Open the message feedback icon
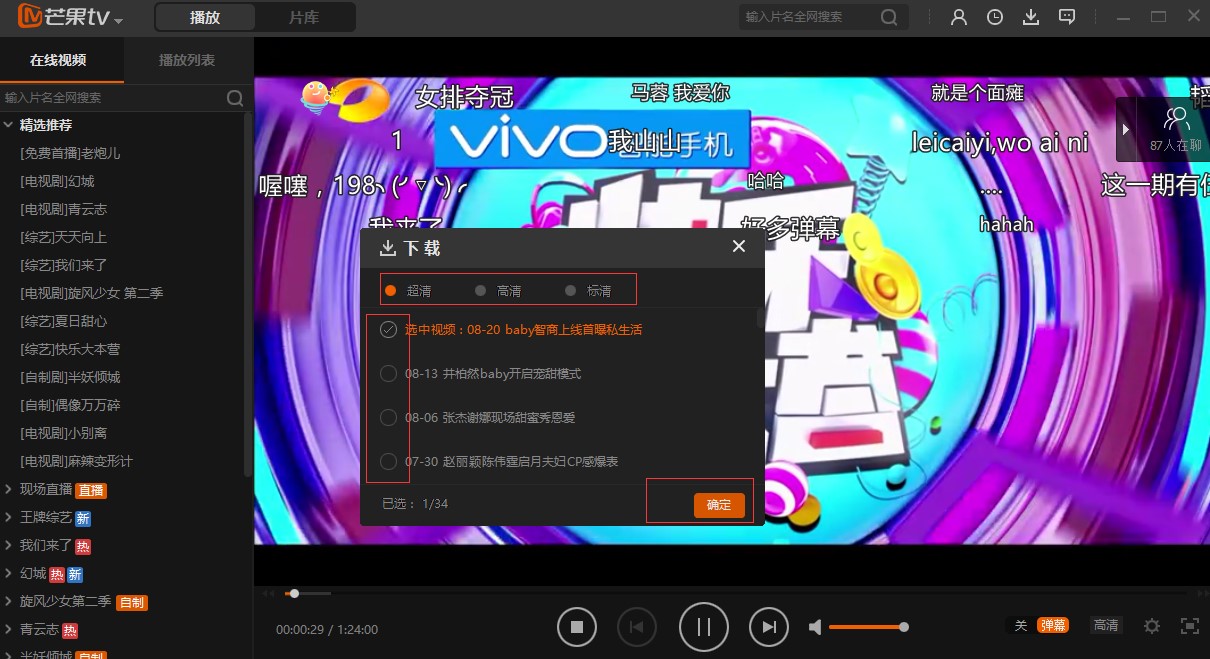The image size is (1210, 659). pos(1067,17)
